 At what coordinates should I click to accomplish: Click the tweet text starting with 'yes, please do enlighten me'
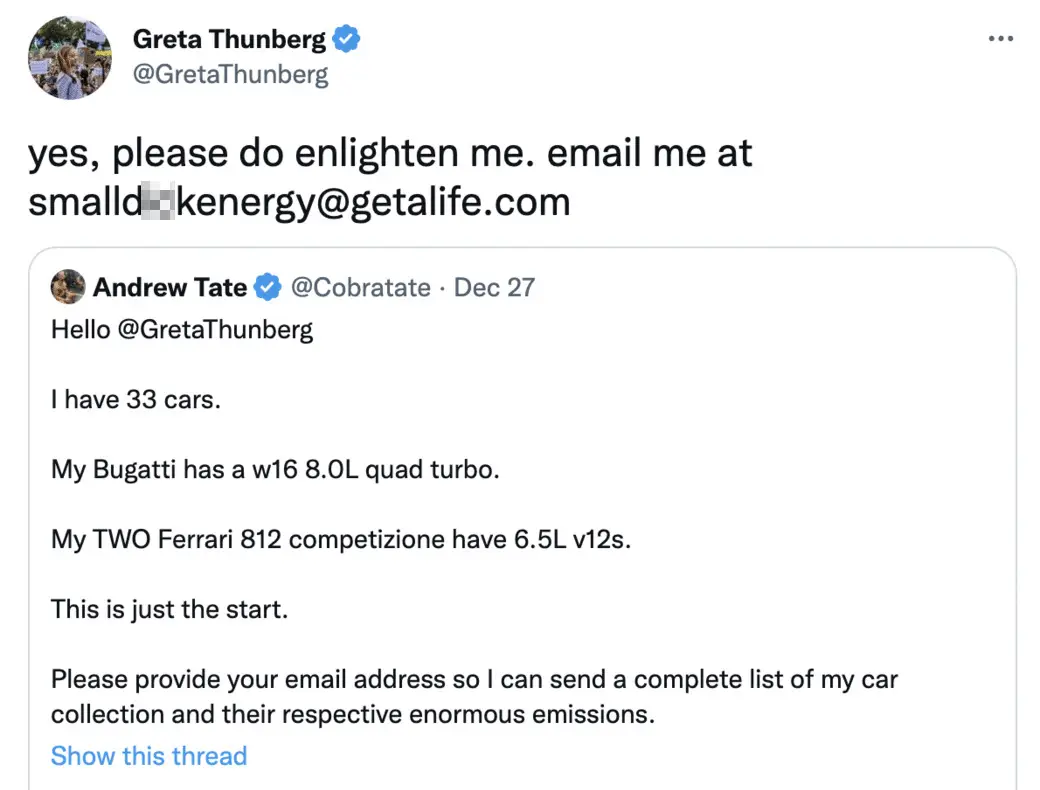388,152
